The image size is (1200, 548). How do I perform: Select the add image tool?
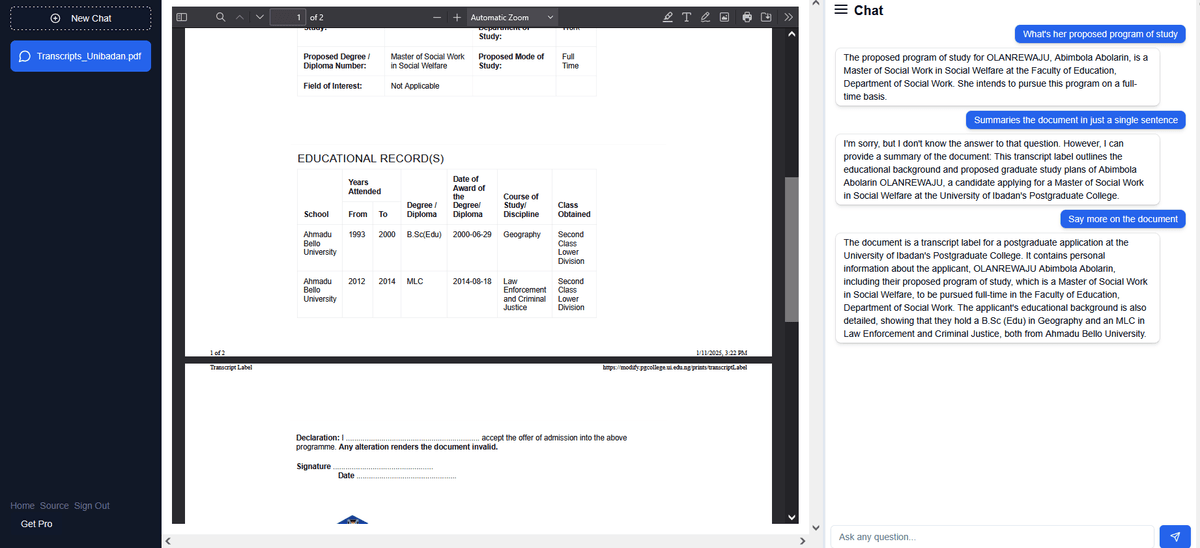725,18
